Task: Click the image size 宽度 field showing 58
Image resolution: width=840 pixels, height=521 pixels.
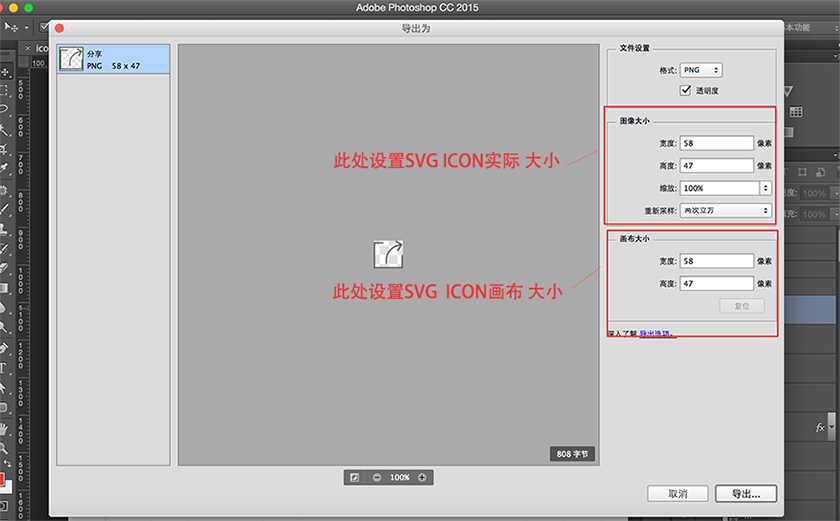Action: pos(717,143)
